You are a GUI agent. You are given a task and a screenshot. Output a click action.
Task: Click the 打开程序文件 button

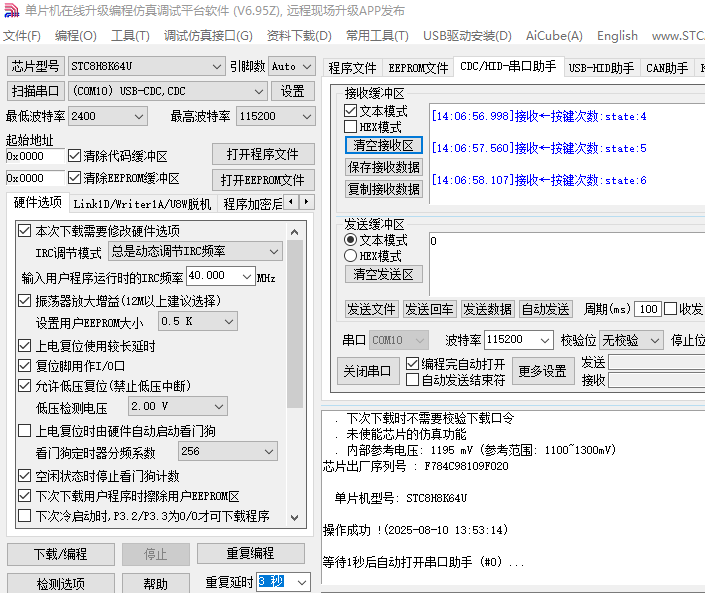click(263, 154)
